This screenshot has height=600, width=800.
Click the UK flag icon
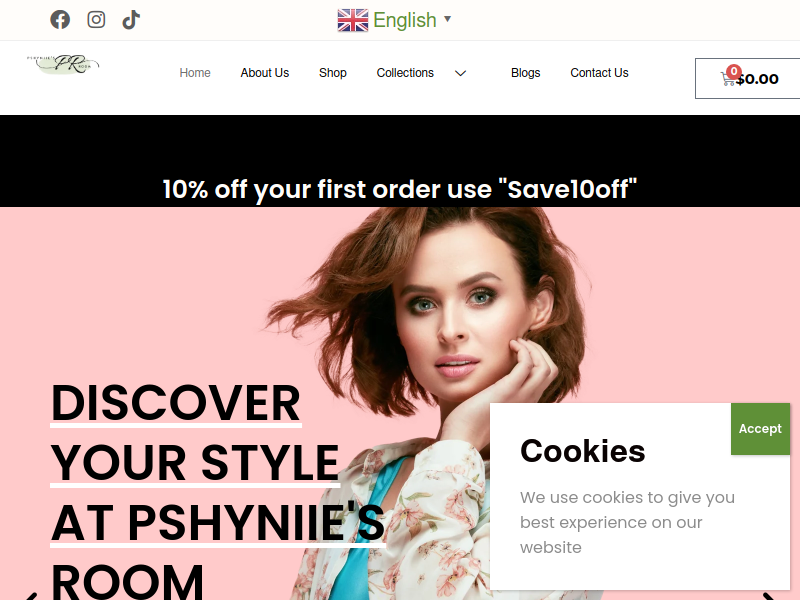point(353,20)
